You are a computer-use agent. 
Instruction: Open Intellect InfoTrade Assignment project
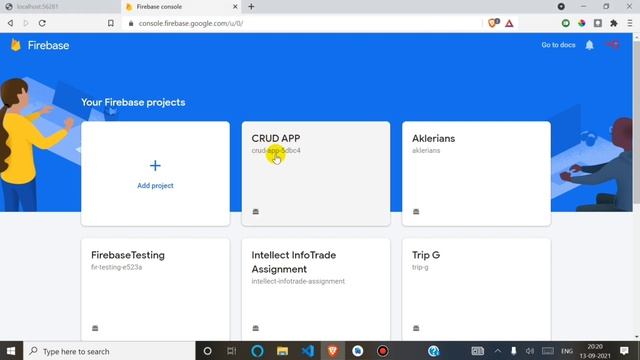coord(316,290)
